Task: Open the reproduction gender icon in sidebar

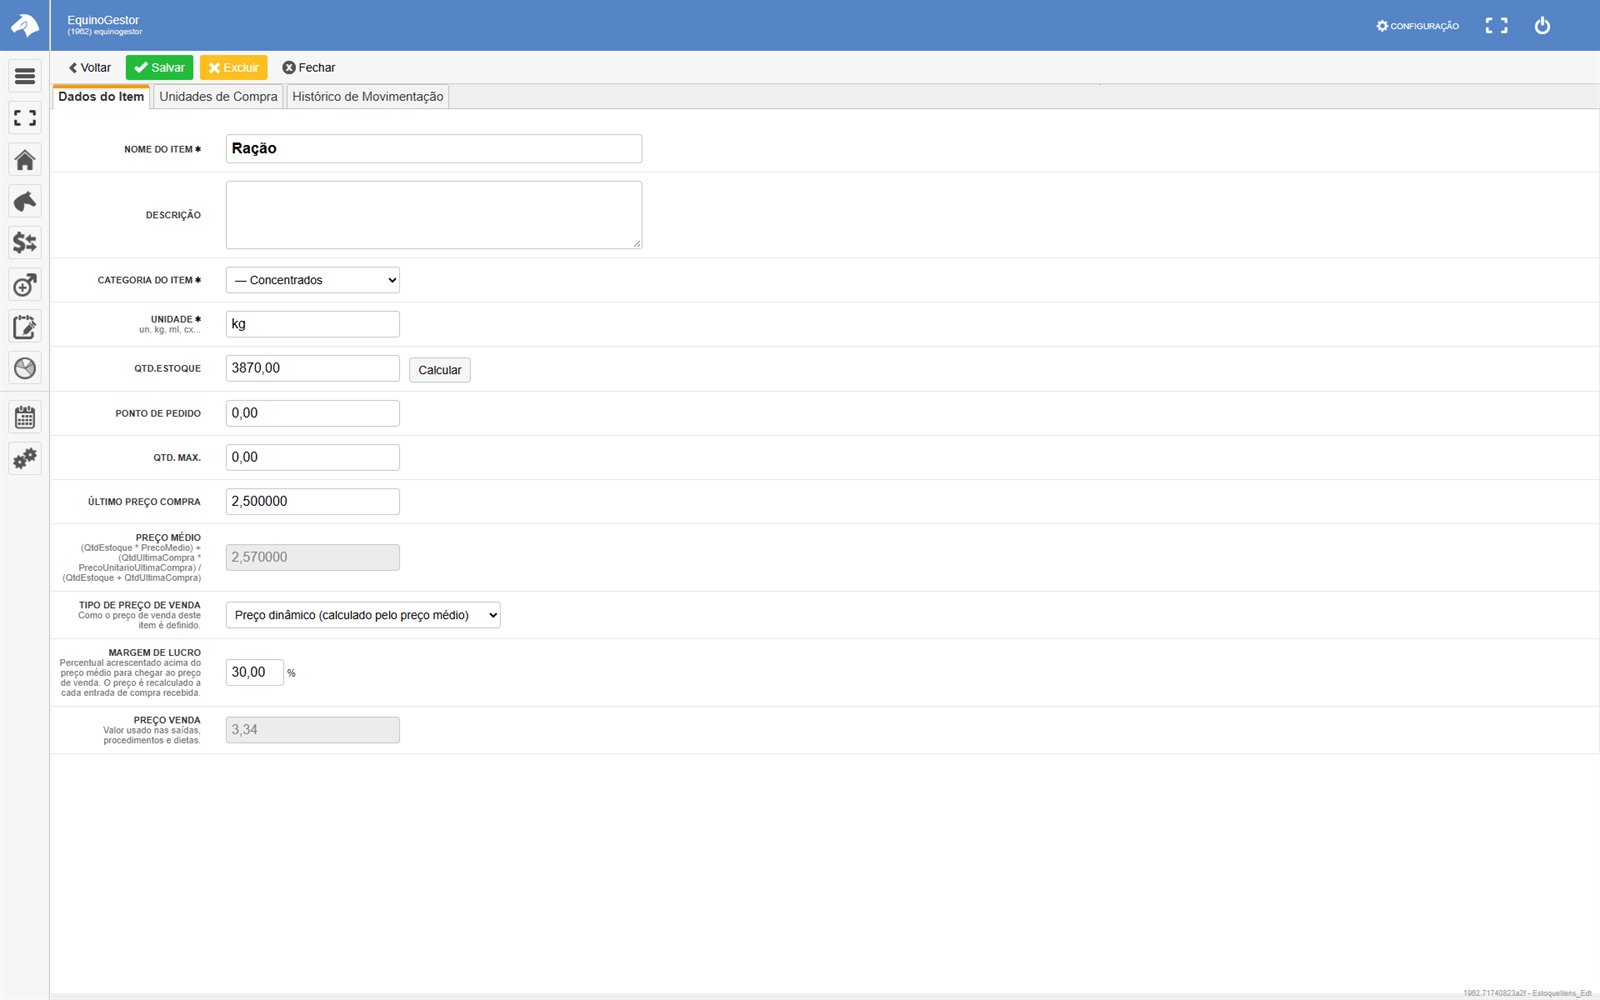Action: (25, 285)
